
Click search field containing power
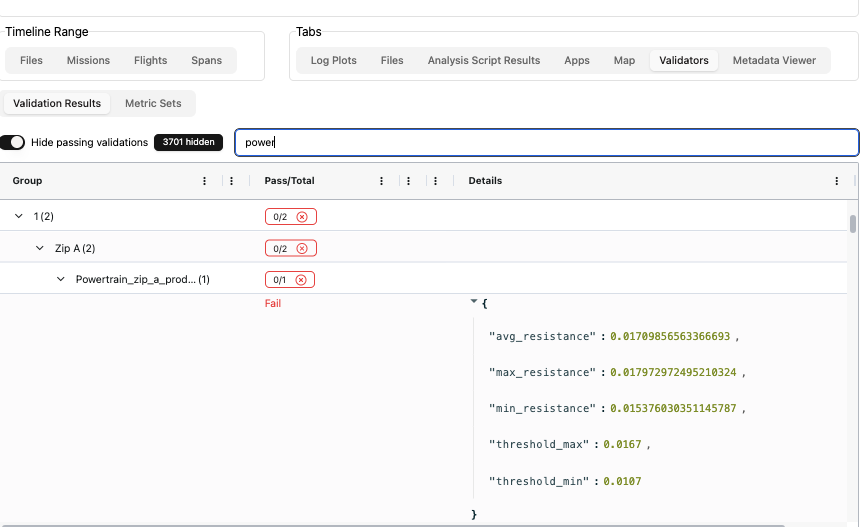click(547, 142)
